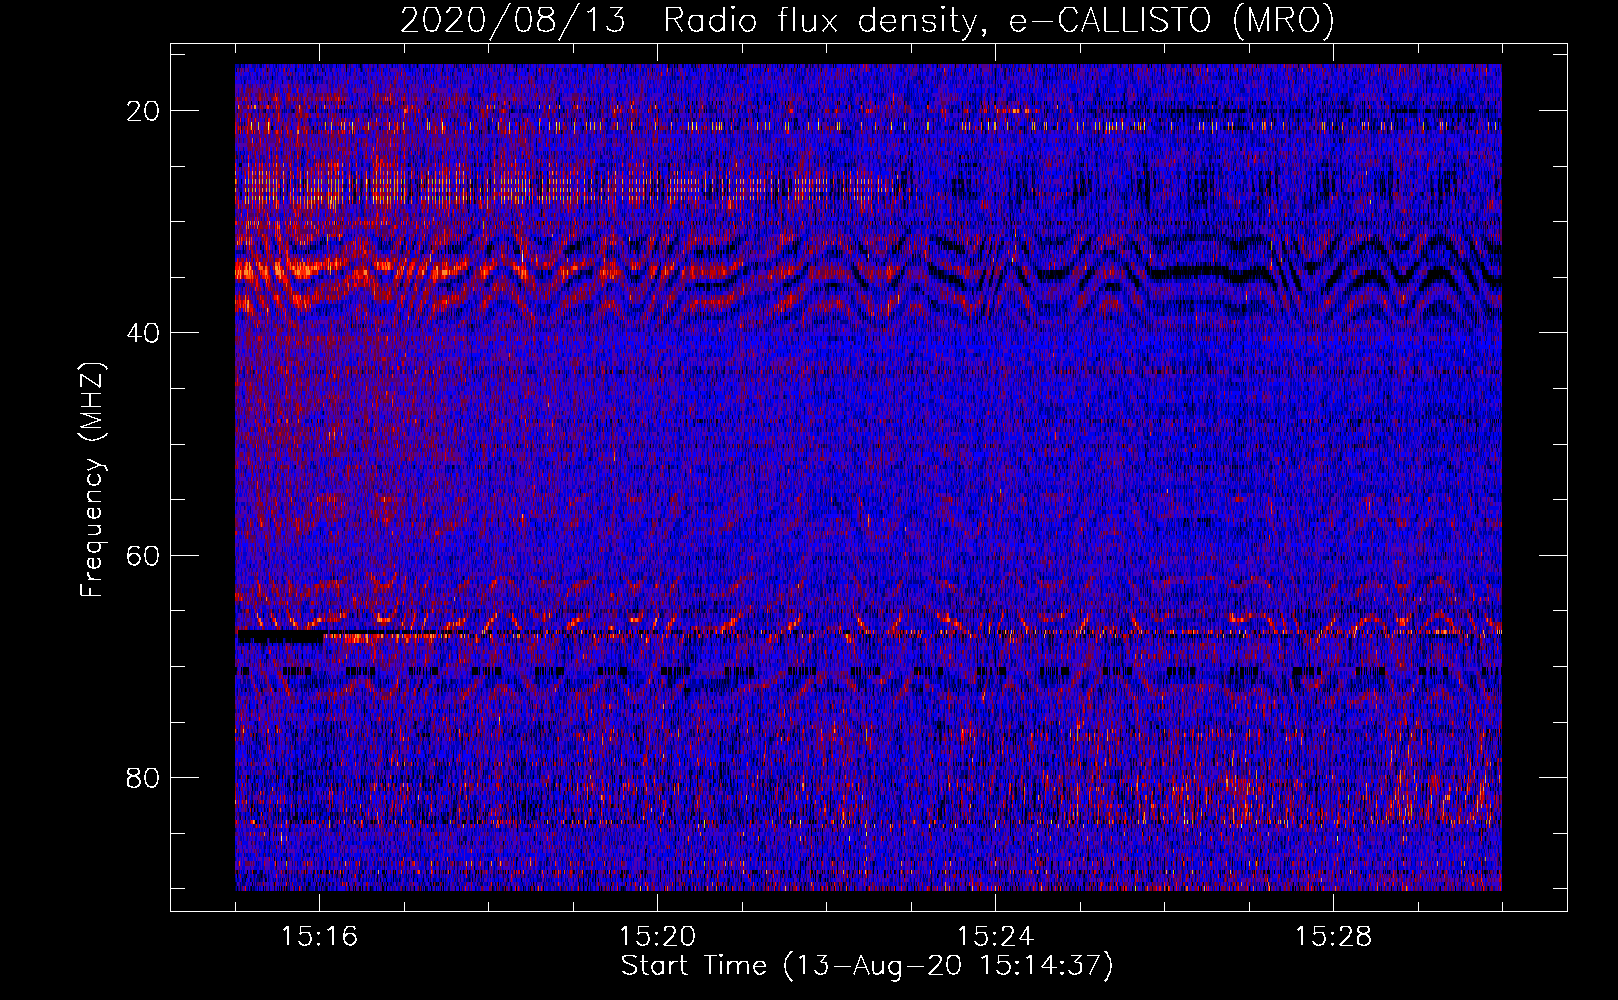Click the 'Start Time (13-Aug-20 15:14:37)' label

[867, 966]
